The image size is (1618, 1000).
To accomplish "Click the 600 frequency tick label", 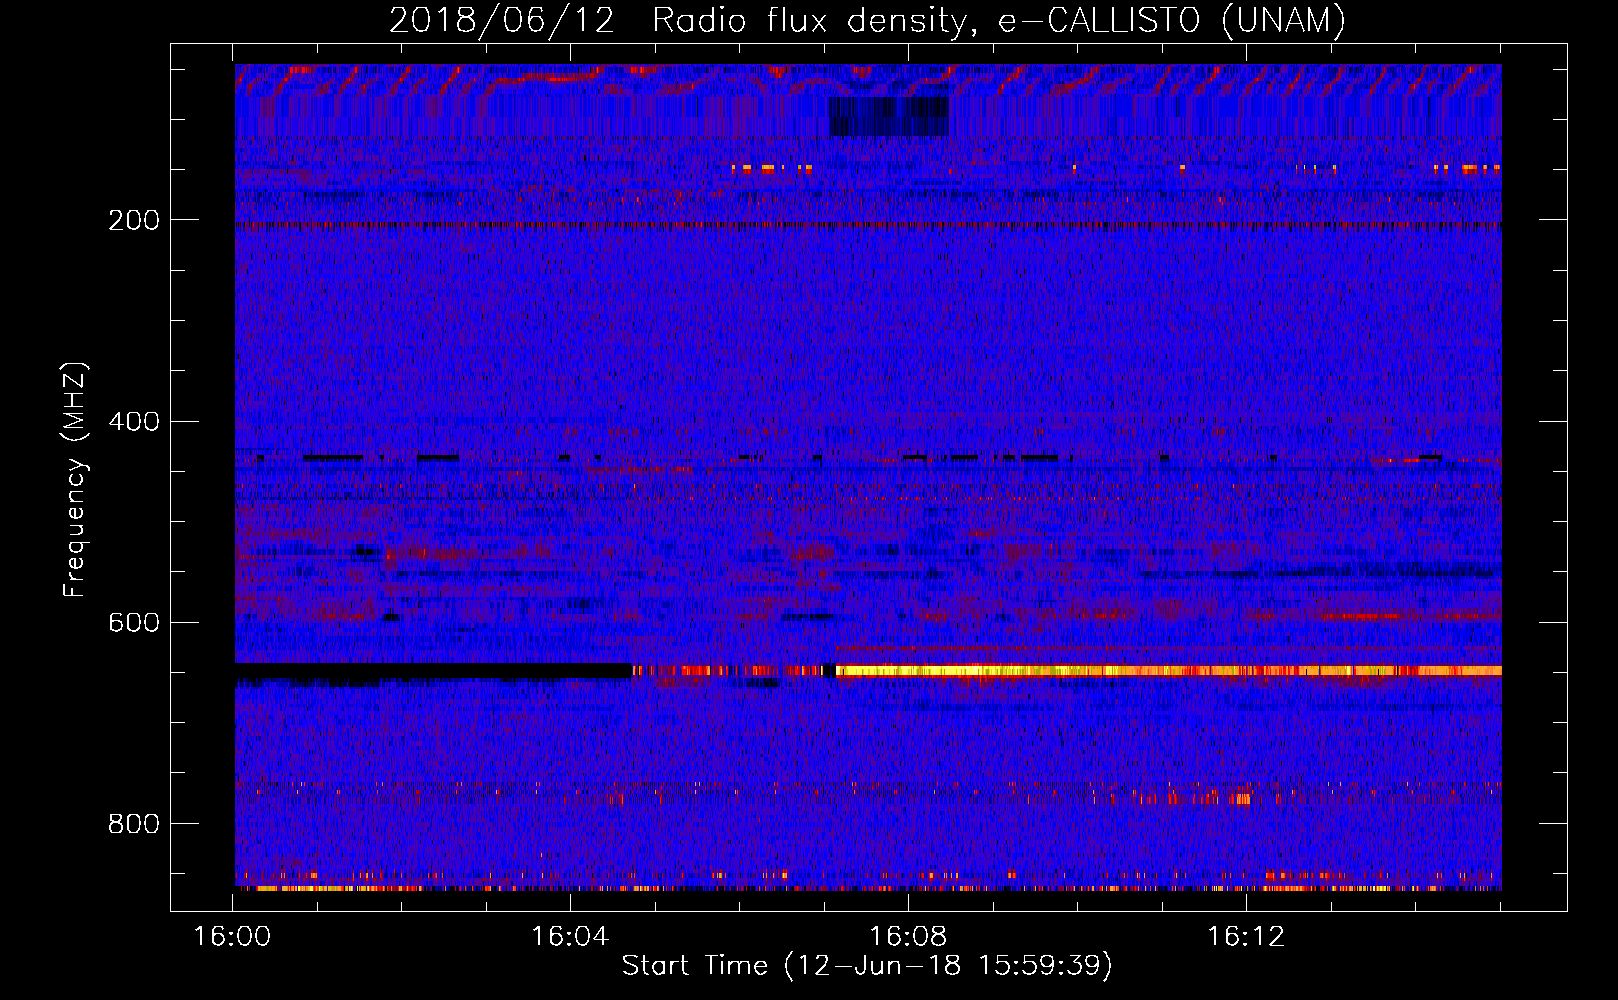I will click(133, 622).
